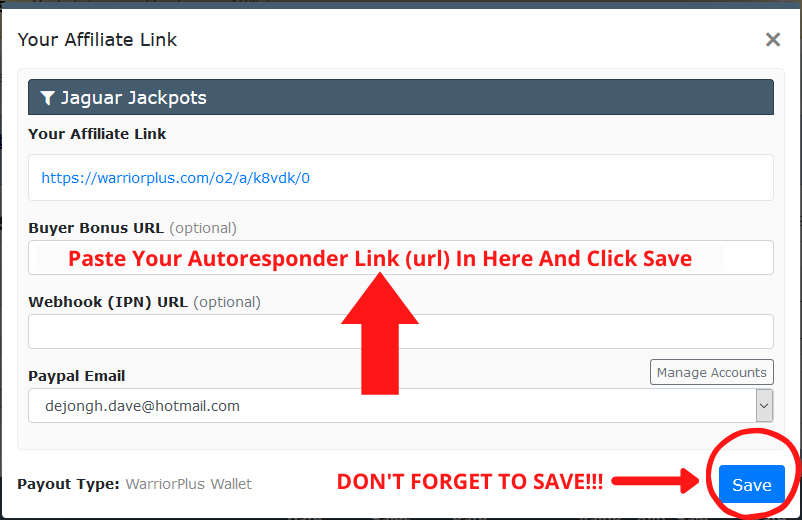Click the DON'T FORGET TO SAVE!!! text

click(x=470, y=482)
